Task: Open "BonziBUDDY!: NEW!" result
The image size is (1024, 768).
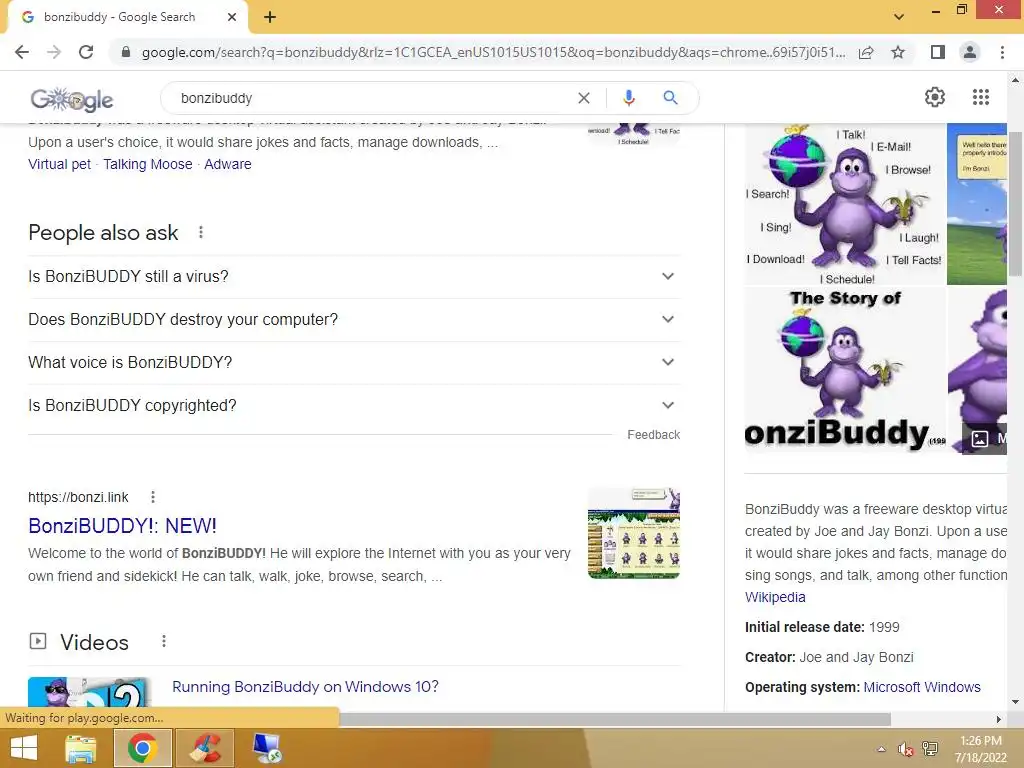Action: (122, 526)
